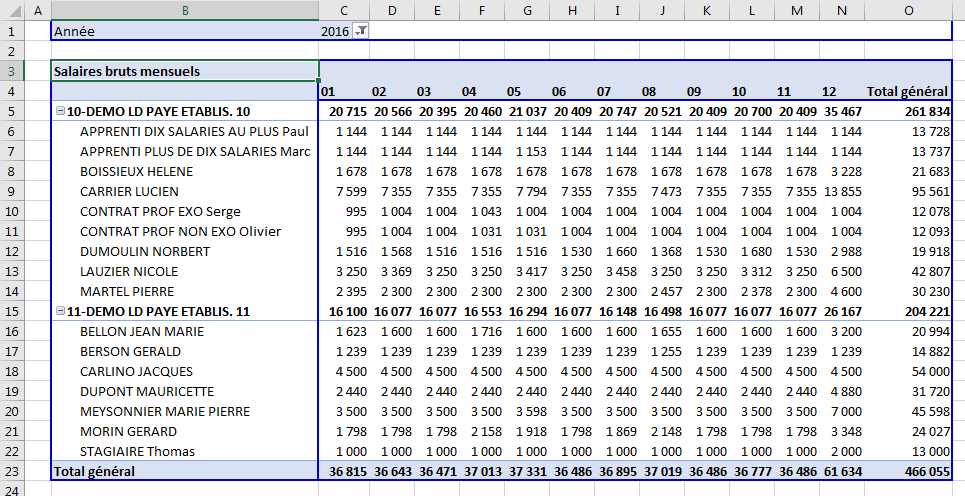Collapse the 10-DEMO LD PAYE ETABLIS. 10 group
This screenshot has height=496, width=965.
point(60,111)
